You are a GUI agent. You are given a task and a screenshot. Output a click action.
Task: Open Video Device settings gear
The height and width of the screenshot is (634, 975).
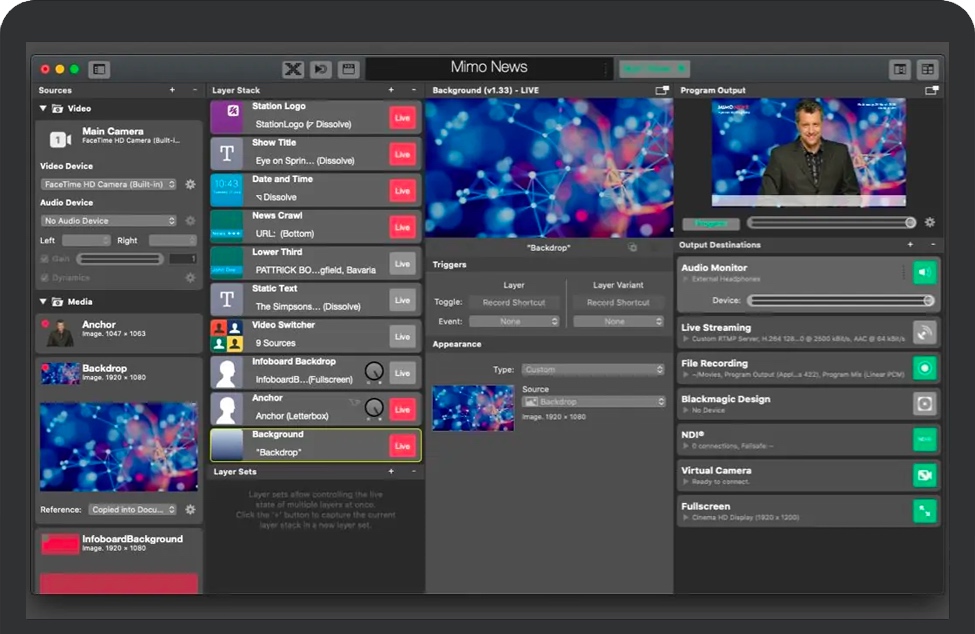(190, 185)
